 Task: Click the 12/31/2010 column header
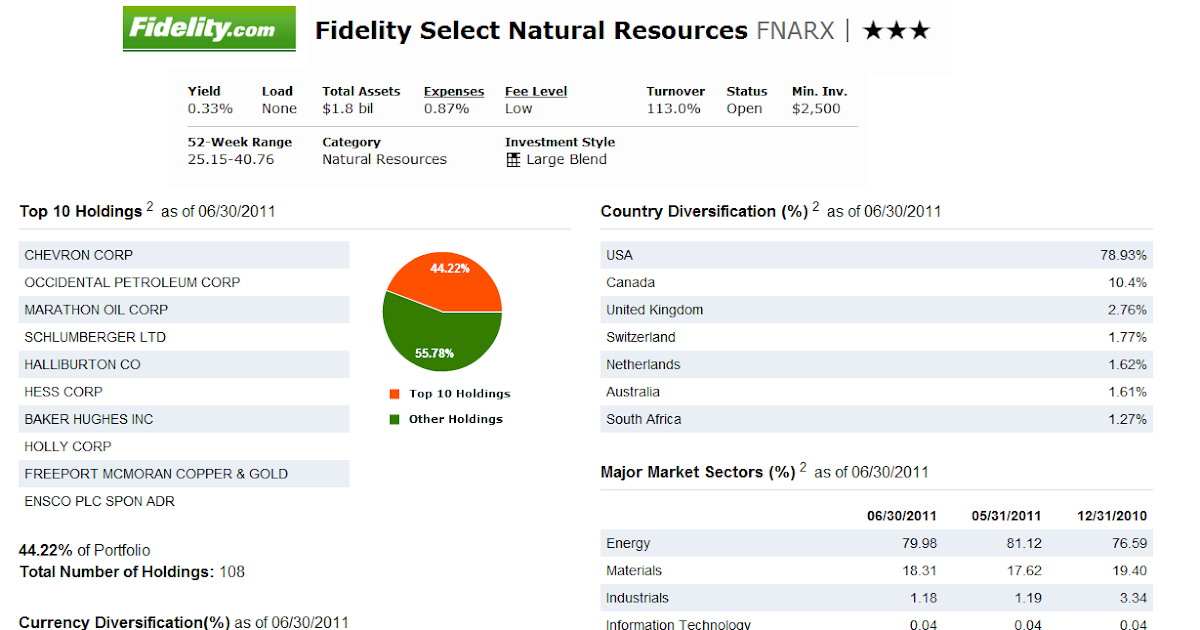point(1113,516)
